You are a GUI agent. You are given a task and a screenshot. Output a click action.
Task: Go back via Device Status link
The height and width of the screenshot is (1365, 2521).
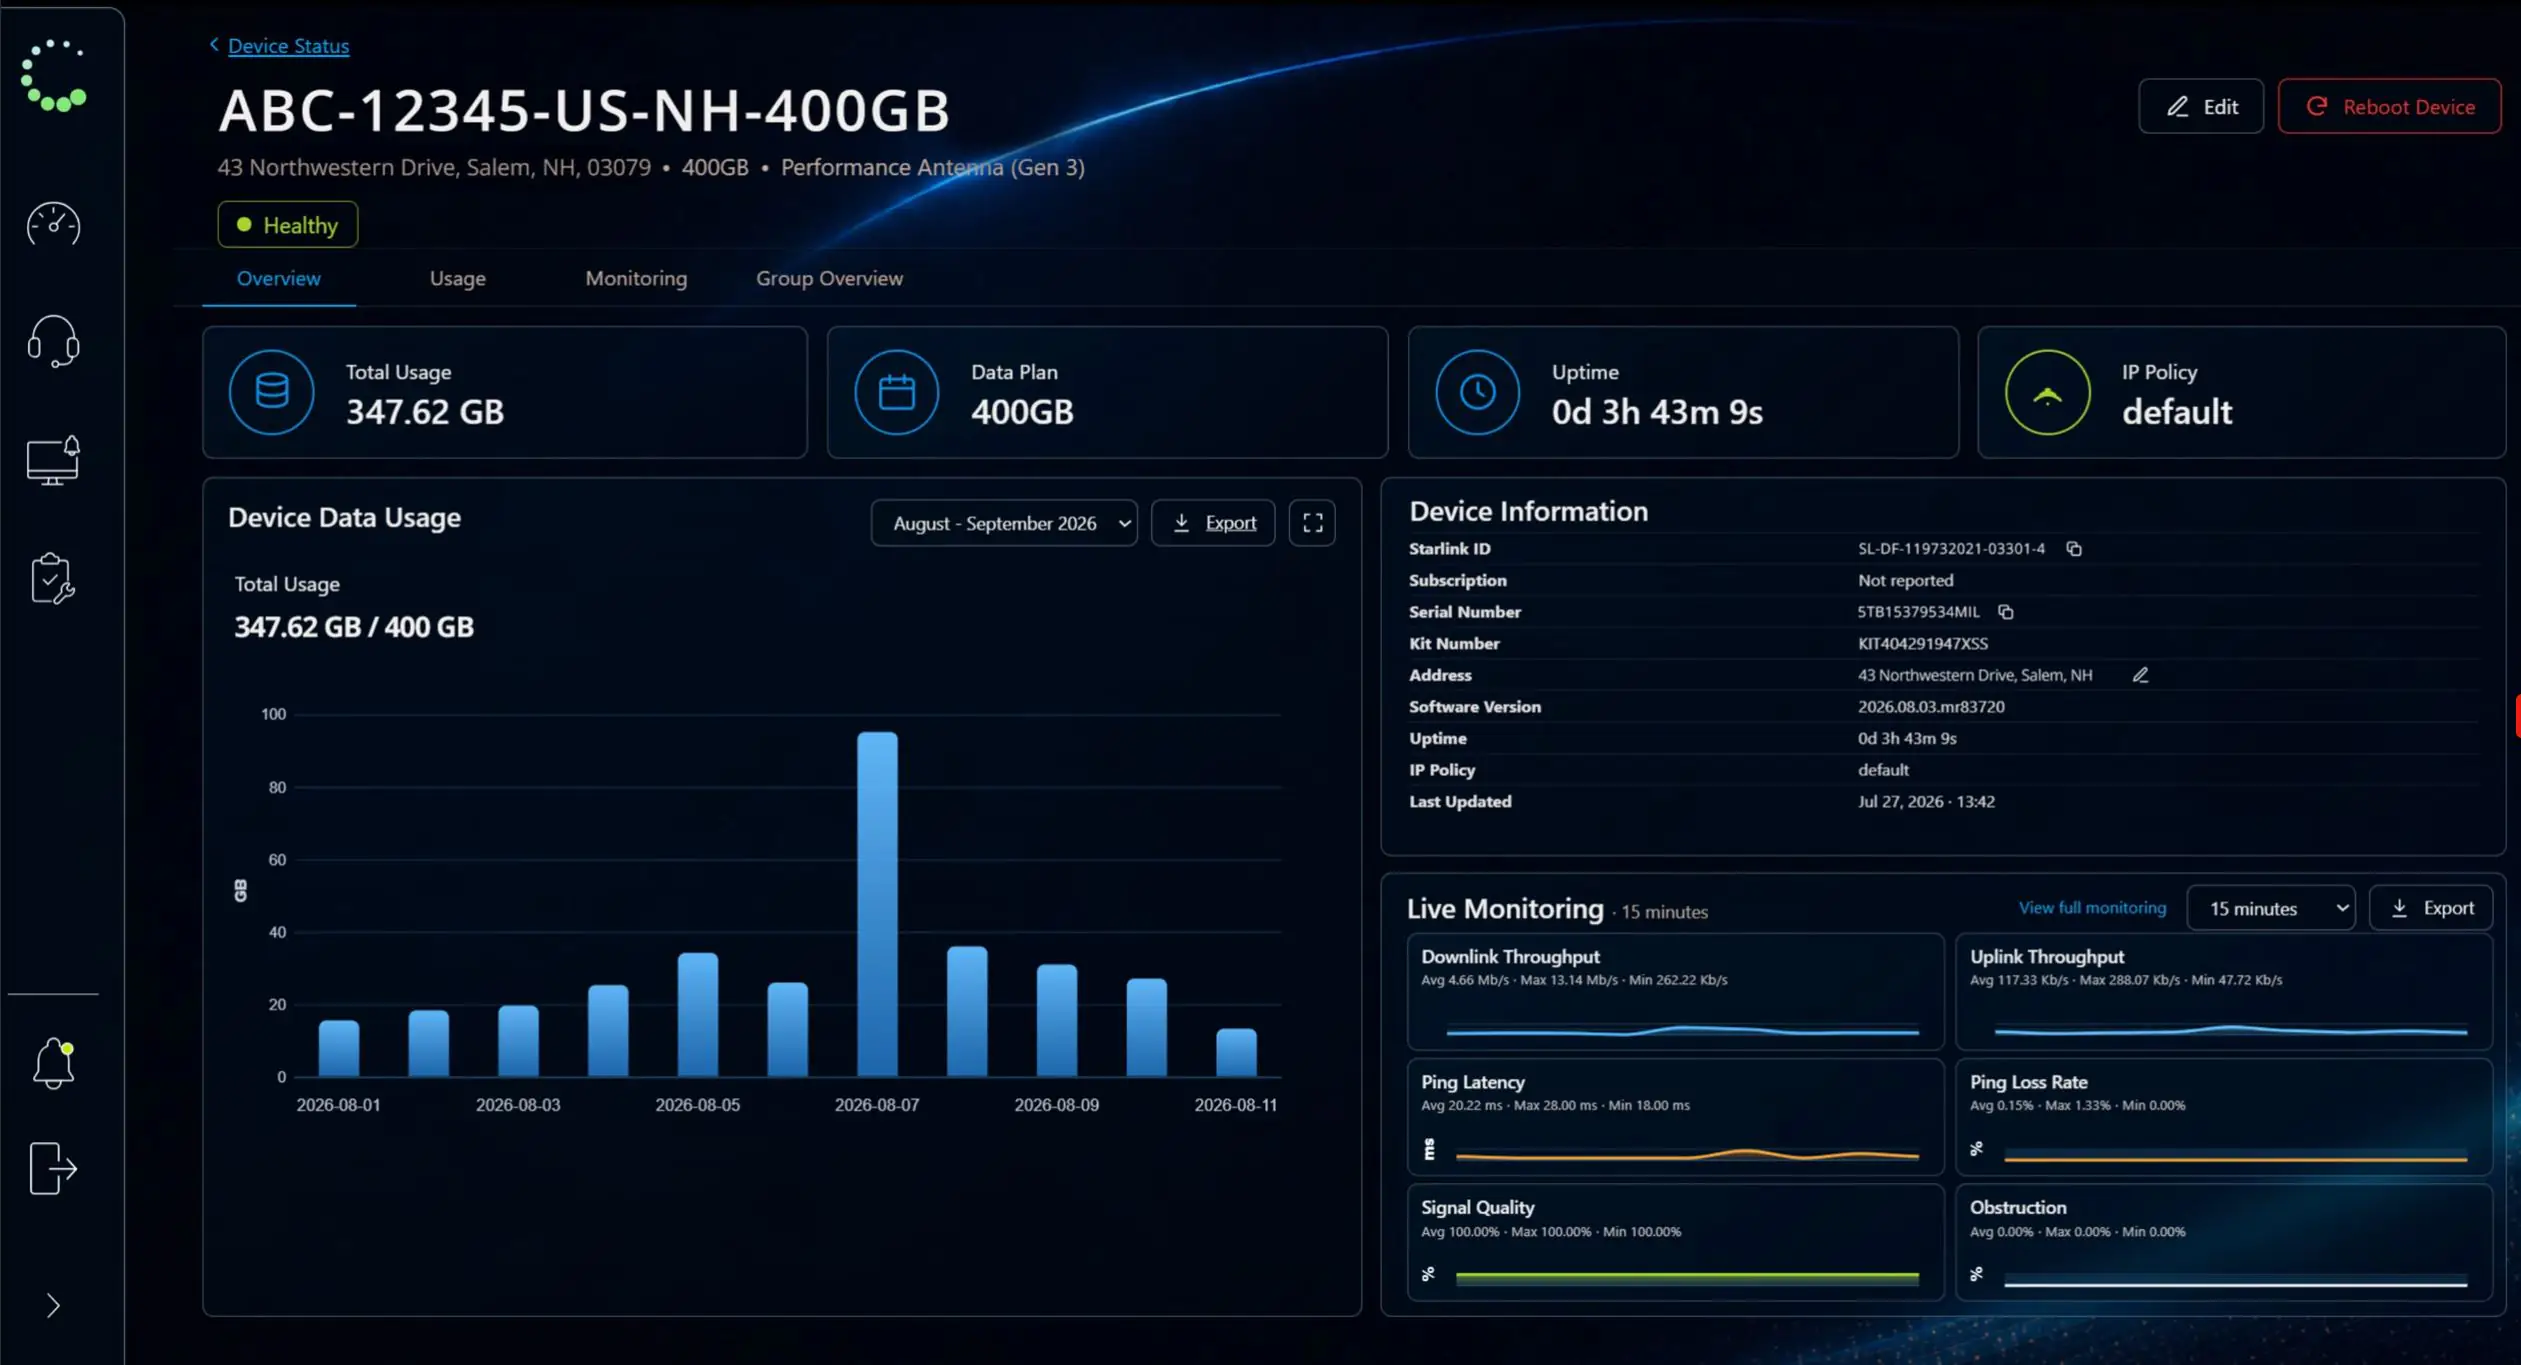pyautogui.click(x=288, y=46)
